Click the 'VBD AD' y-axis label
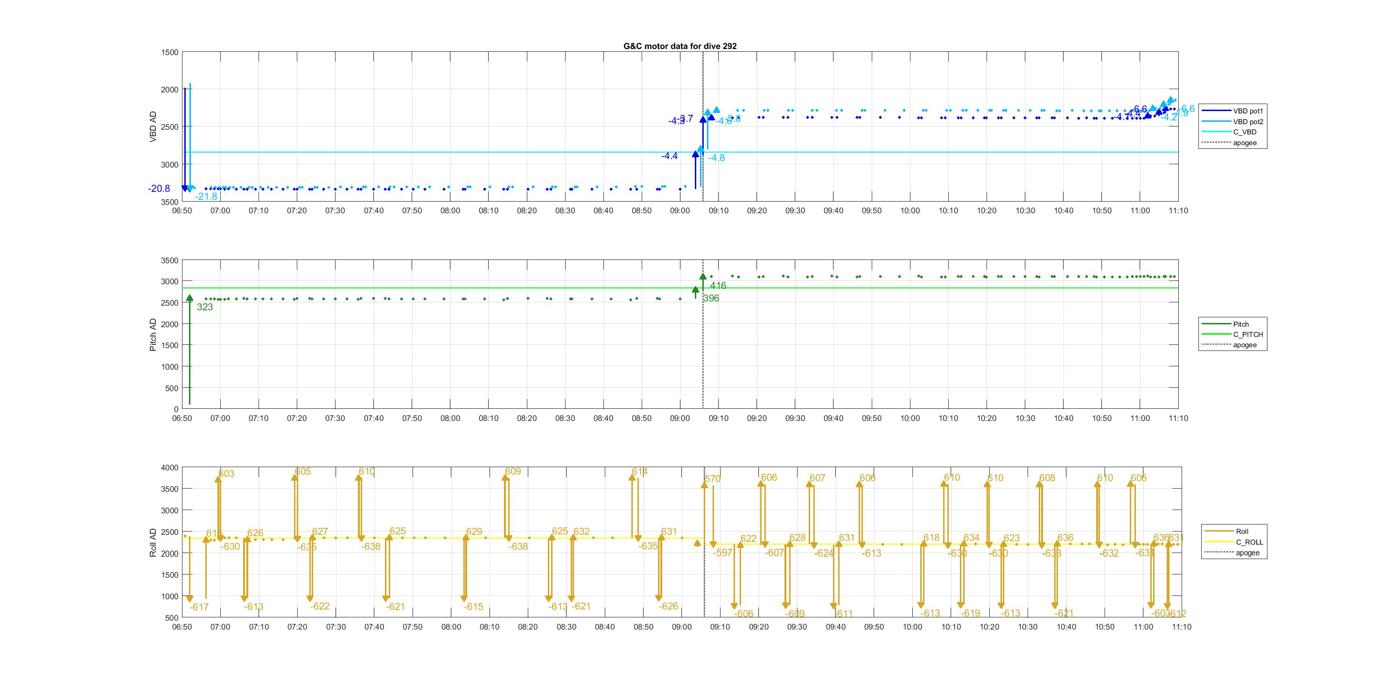The image size is (1400, 693). [153, 127]
